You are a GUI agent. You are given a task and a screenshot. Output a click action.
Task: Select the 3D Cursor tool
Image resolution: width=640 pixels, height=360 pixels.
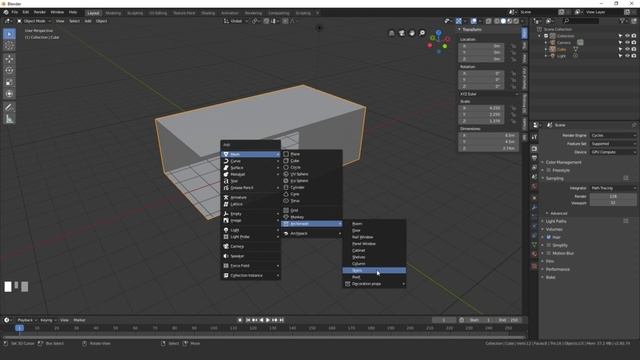9,46
